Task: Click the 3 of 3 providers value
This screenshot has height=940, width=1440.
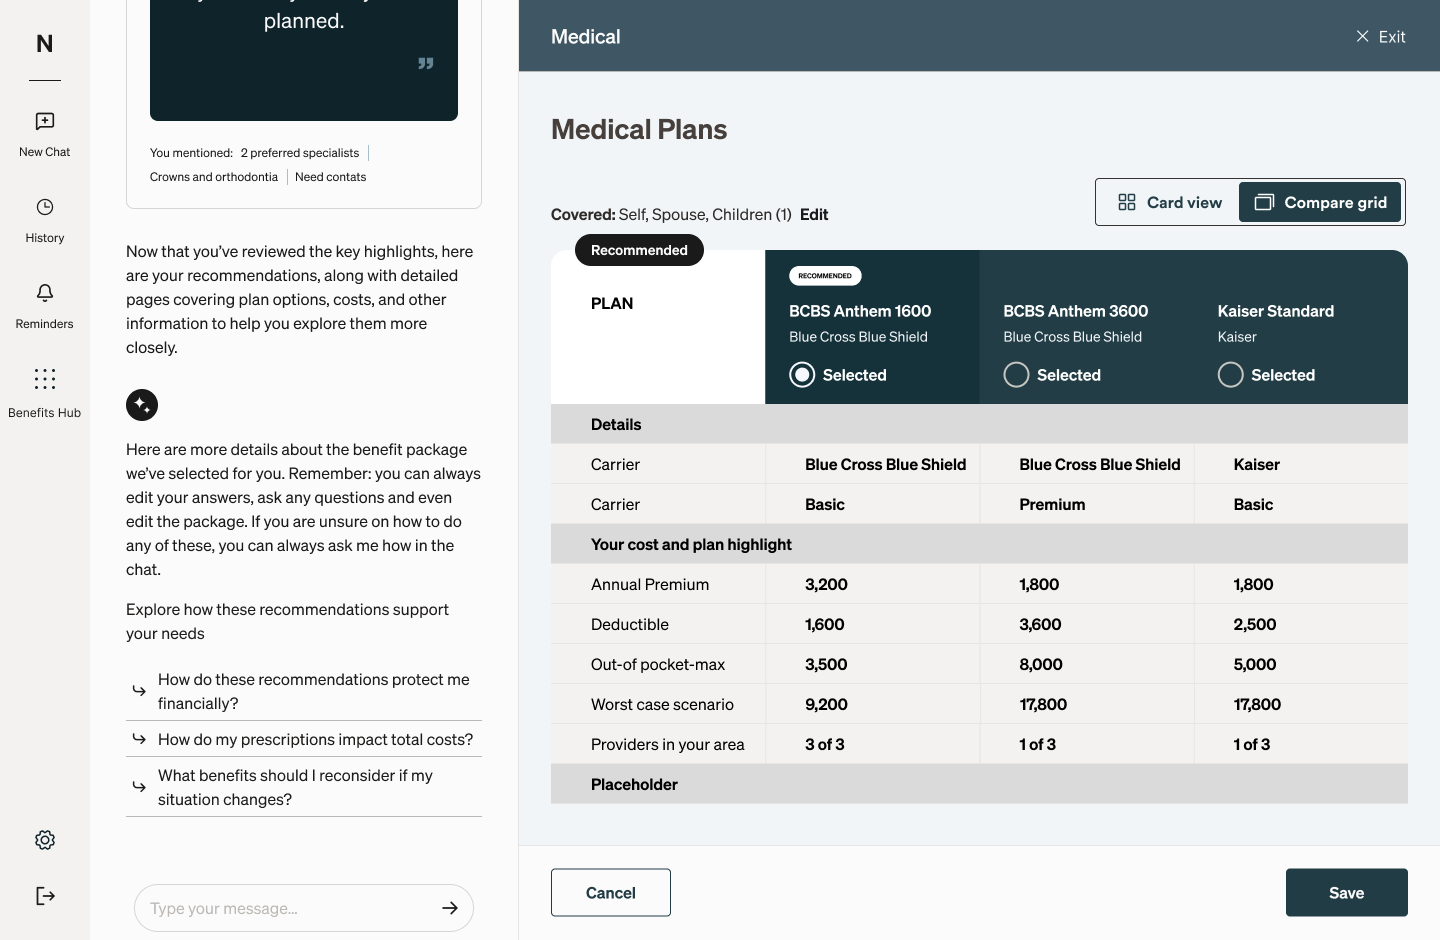Action: pyautogui.click(x=825, y=744)
